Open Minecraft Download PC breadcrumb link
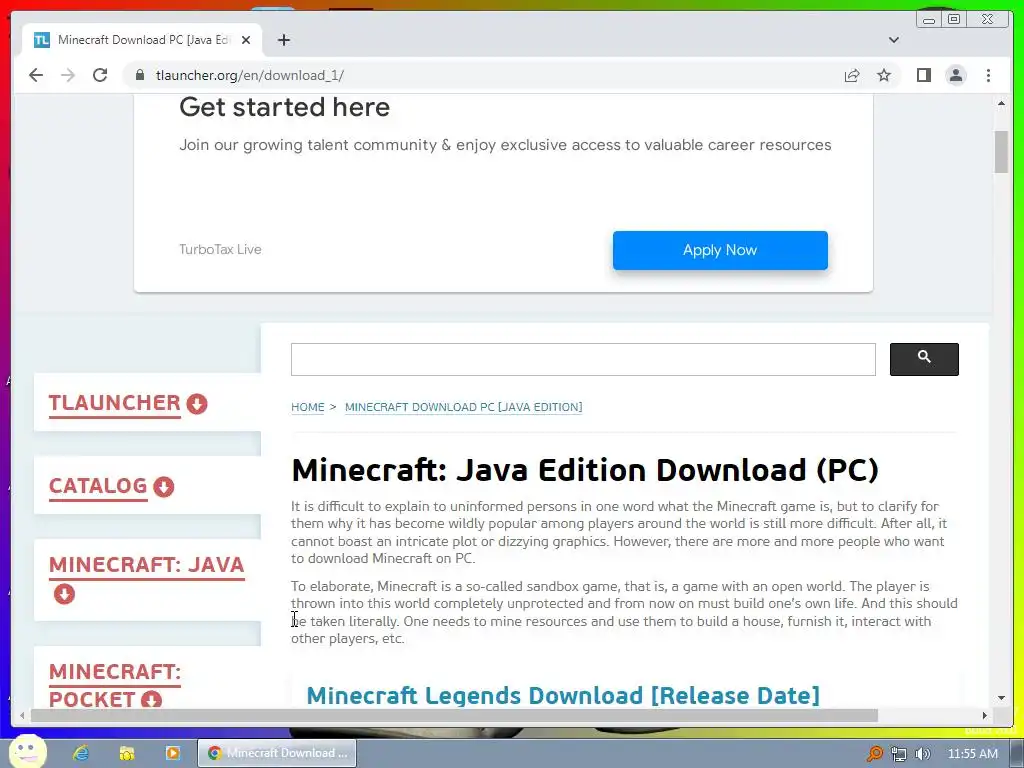 pos(464,407)
